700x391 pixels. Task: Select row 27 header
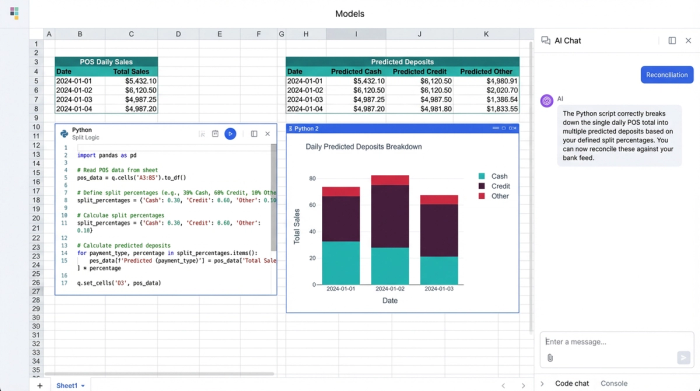(x=36, y=291)
